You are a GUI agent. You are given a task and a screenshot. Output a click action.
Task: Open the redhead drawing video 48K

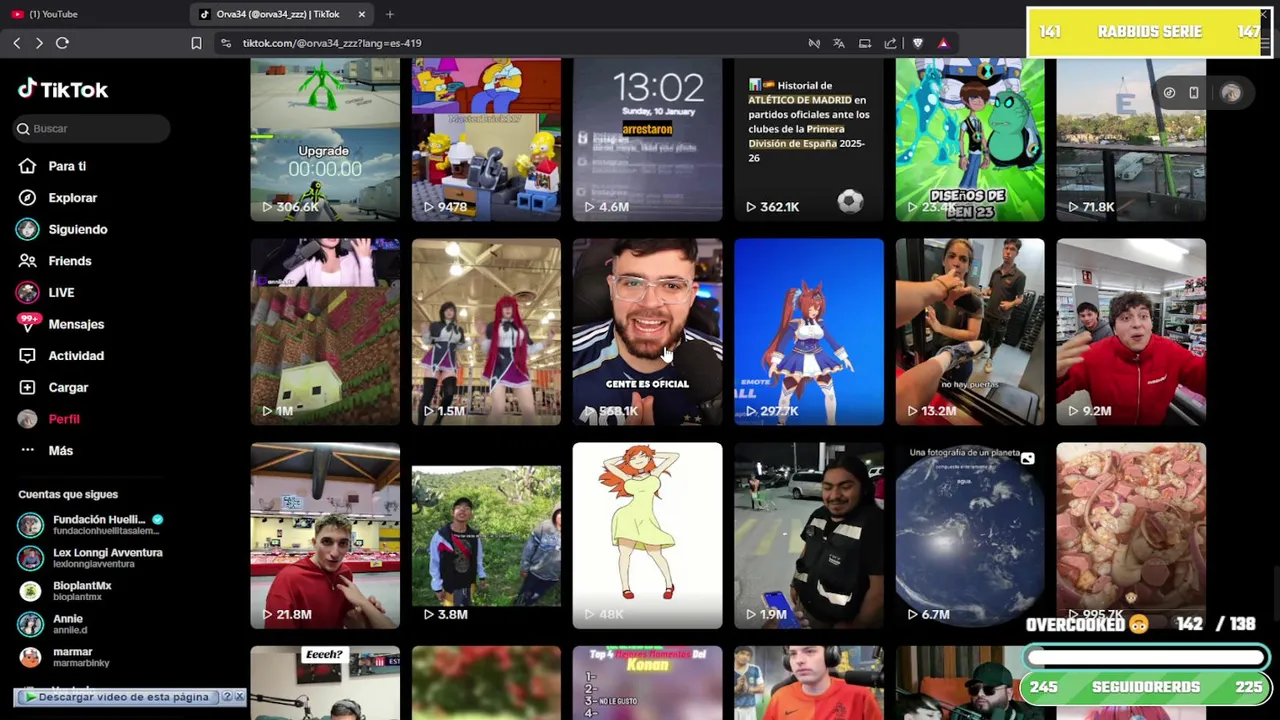pyautogui.click(x=647, y=536)
